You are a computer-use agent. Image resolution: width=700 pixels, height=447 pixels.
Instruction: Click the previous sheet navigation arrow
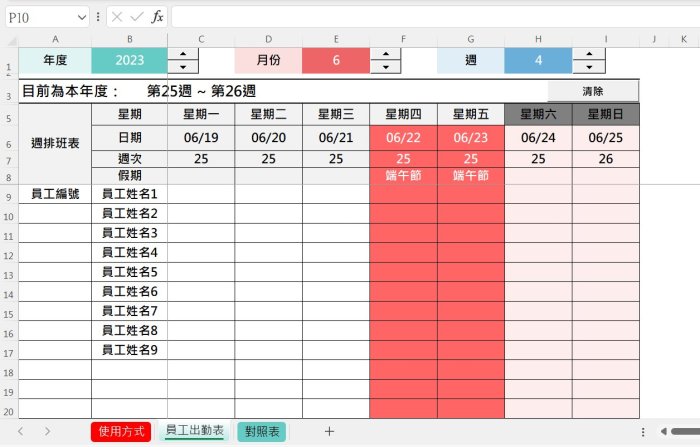point(20,431)
